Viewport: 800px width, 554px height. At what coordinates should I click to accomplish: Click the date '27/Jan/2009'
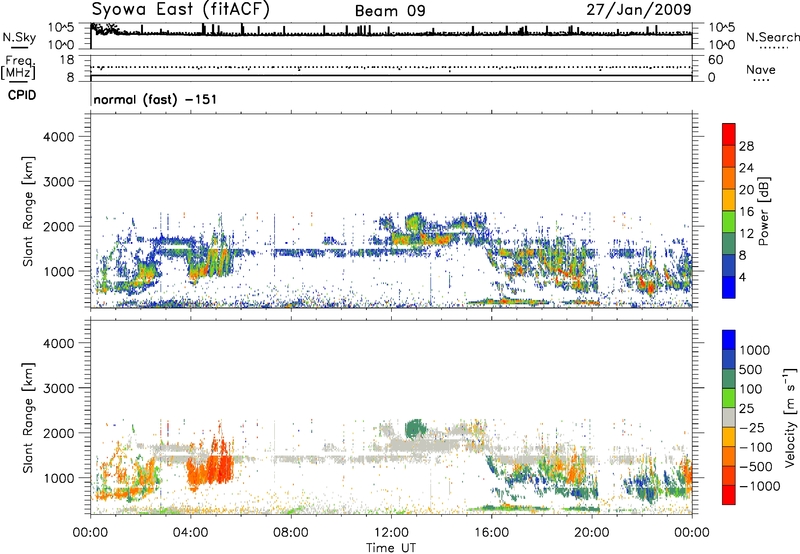[639, 10]
